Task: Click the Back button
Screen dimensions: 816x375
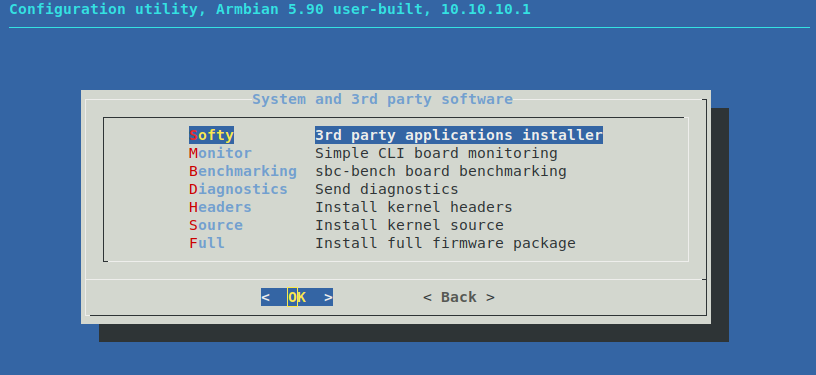Action: click(459, 298)
